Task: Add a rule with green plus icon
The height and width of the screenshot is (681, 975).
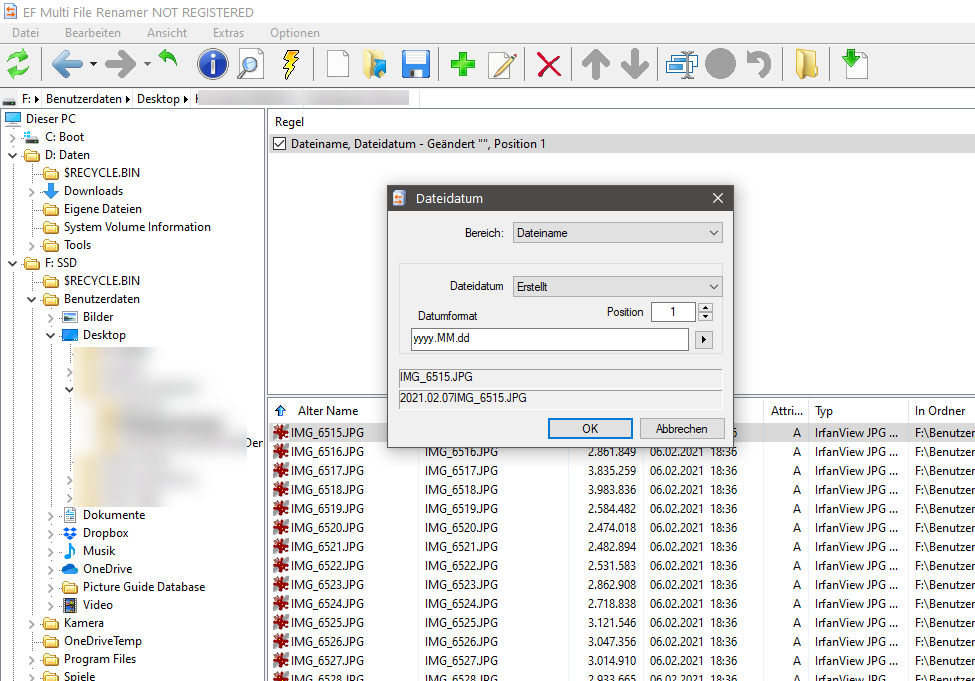Action: 463,64
